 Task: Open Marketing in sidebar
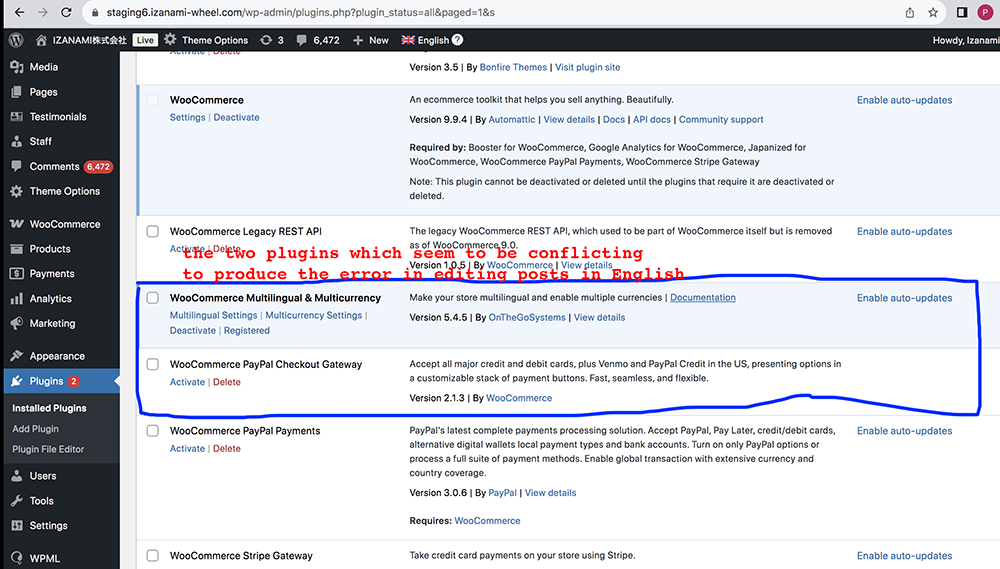pyautogui.click(x=52, y=323)
